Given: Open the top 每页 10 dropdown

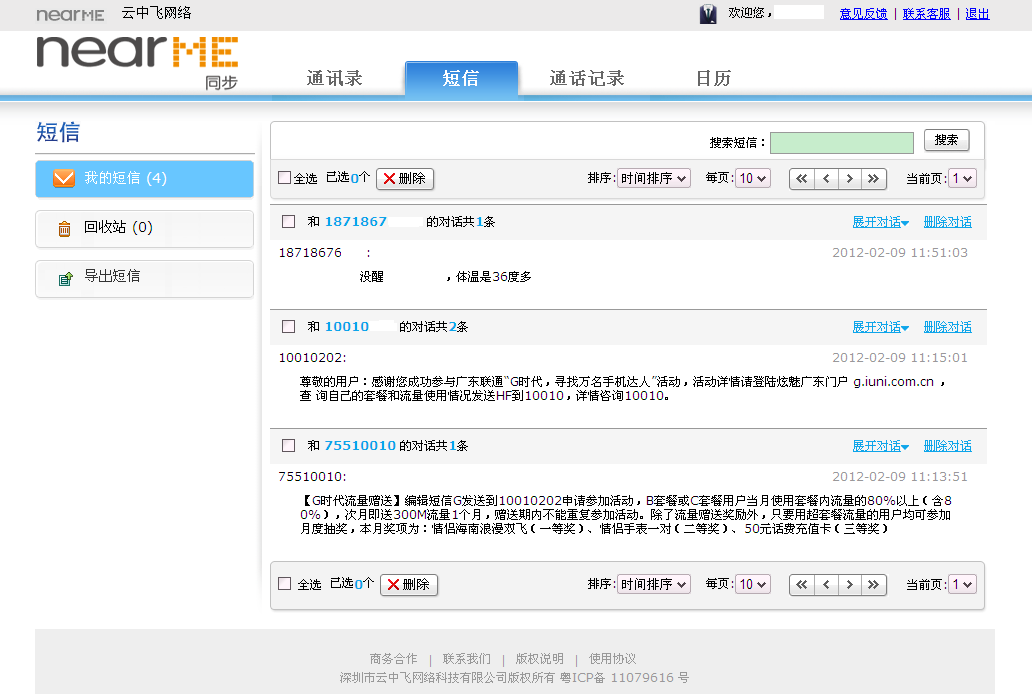Looking at the screenshot, I should click(753, 178).
